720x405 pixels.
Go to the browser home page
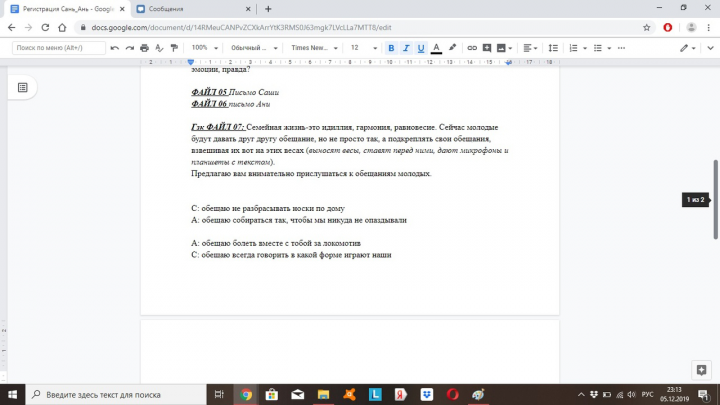pos(62,28)
